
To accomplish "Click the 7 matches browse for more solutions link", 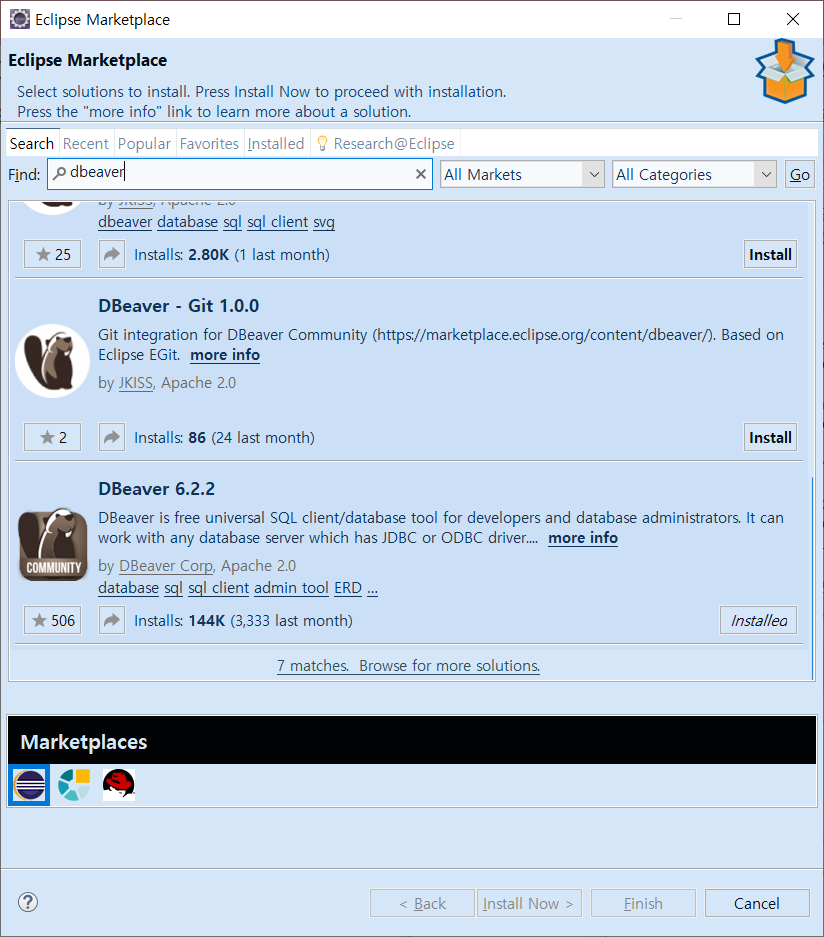I will click(408, 666).
